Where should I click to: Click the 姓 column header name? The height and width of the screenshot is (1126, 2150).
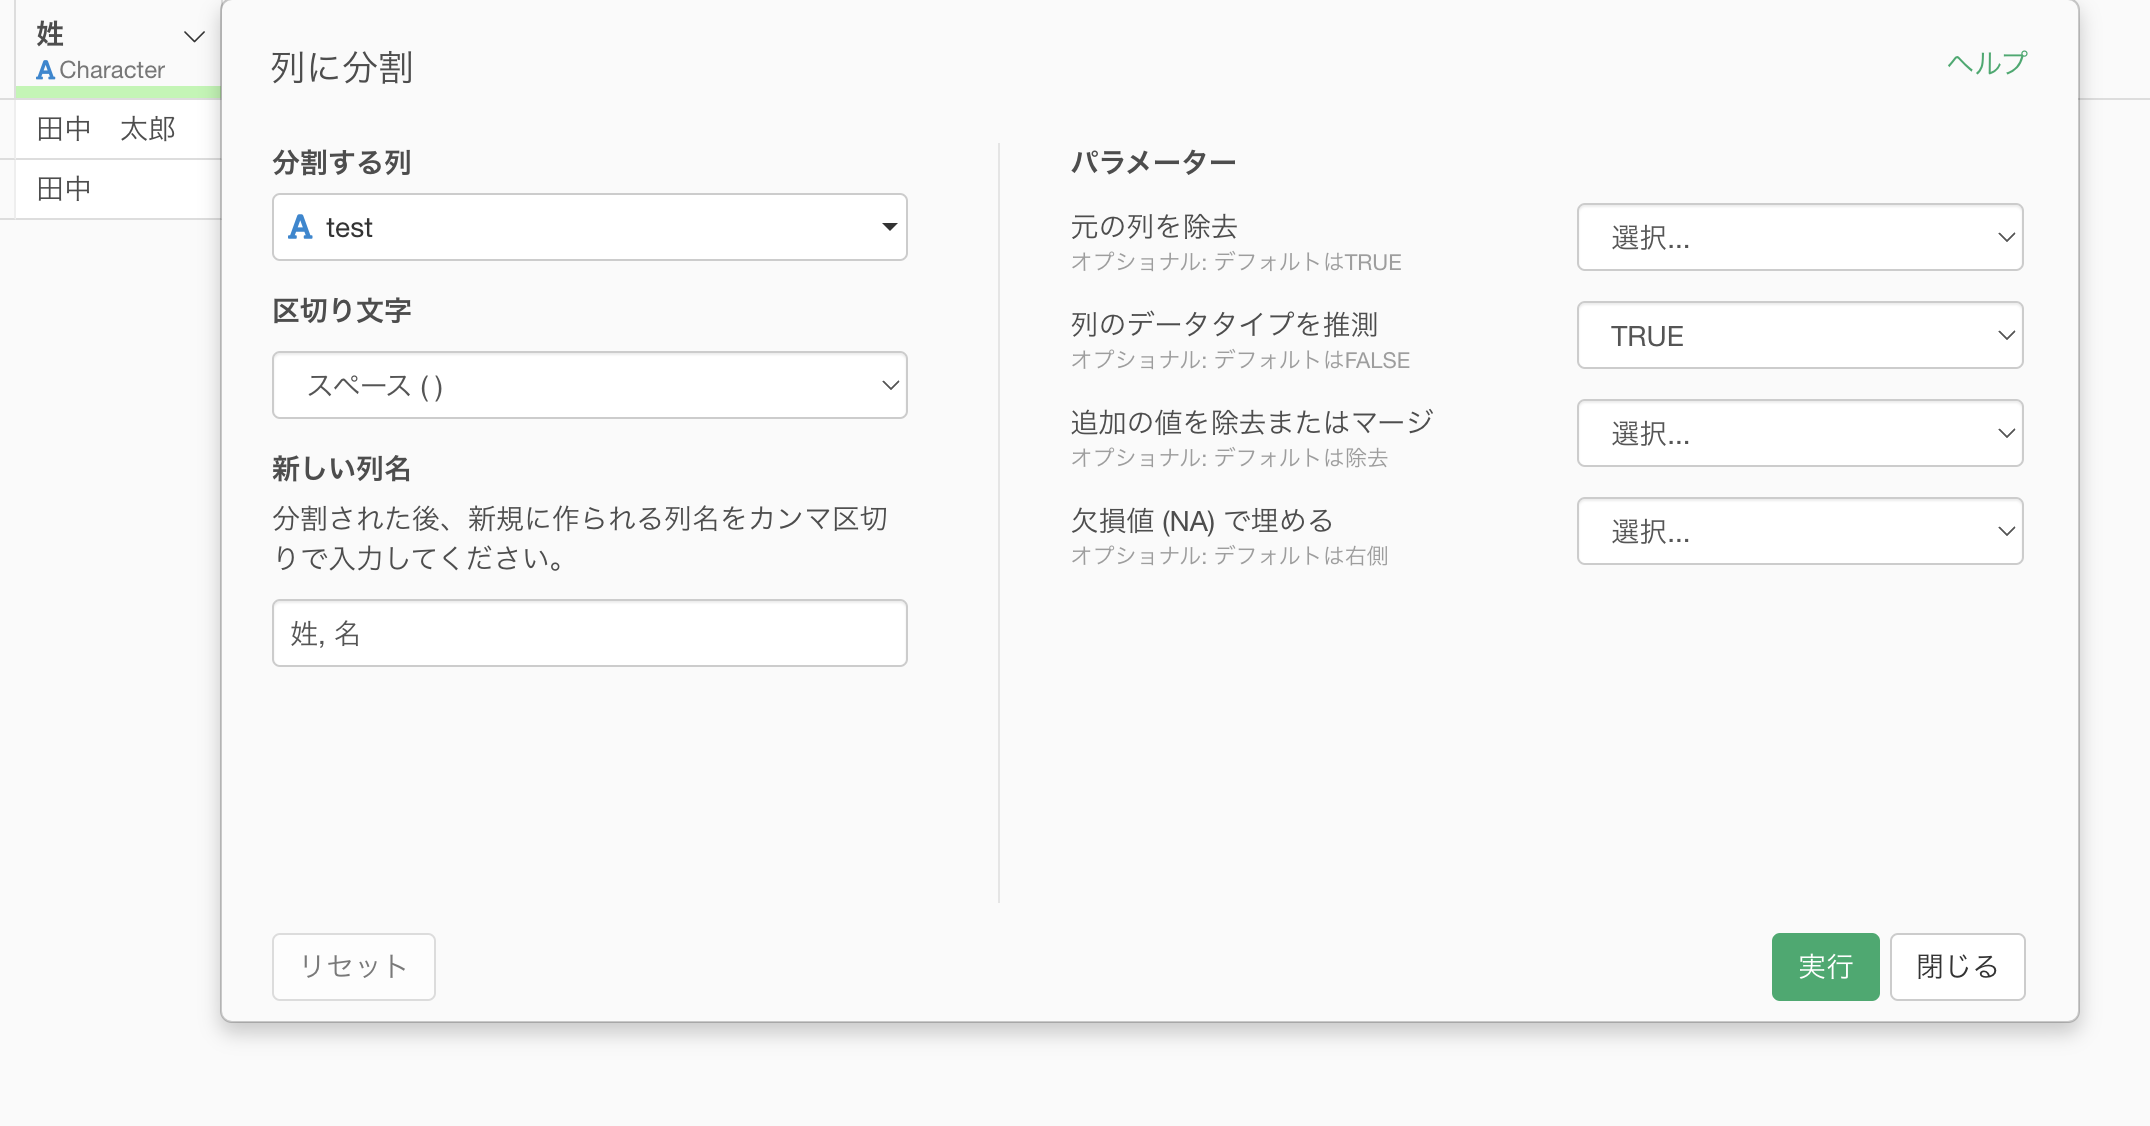pyautogui.click(x=50, y=34)
